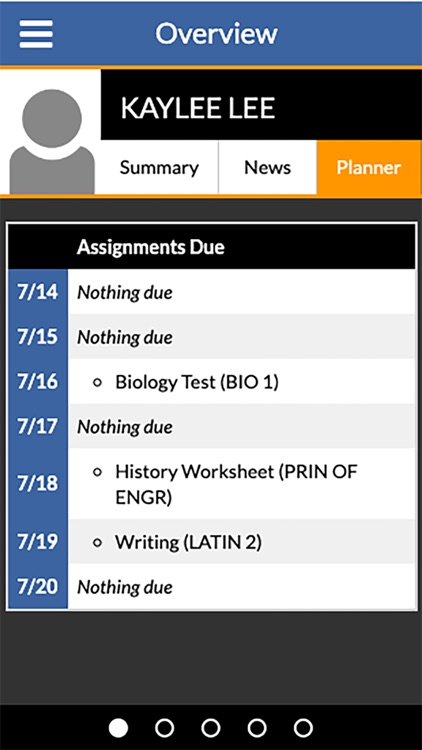Select the first filled page indicator dot
Viewport: 422px width, 750px height.
pyautogui.click(x=118, y=728)
